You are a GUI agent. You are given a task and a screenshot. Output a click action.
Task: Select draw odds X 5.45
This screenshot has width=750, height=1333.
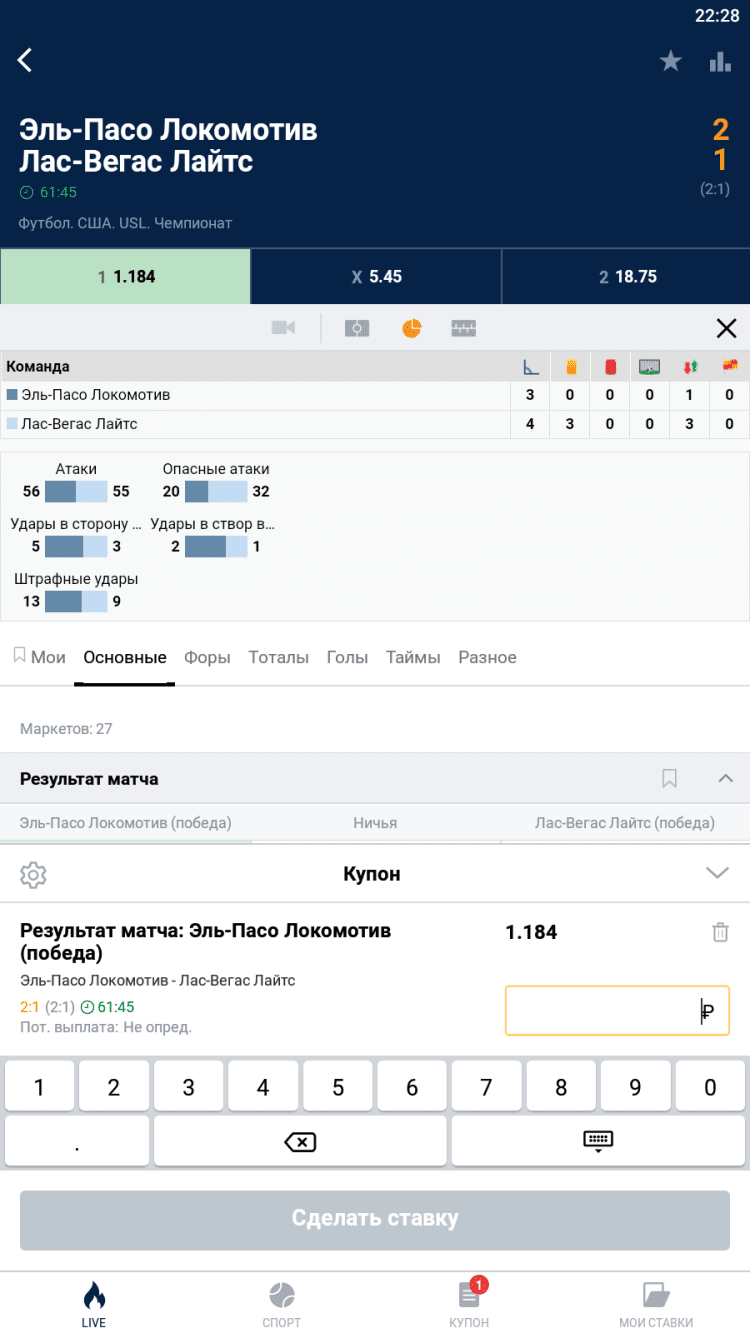pos(375,276)
